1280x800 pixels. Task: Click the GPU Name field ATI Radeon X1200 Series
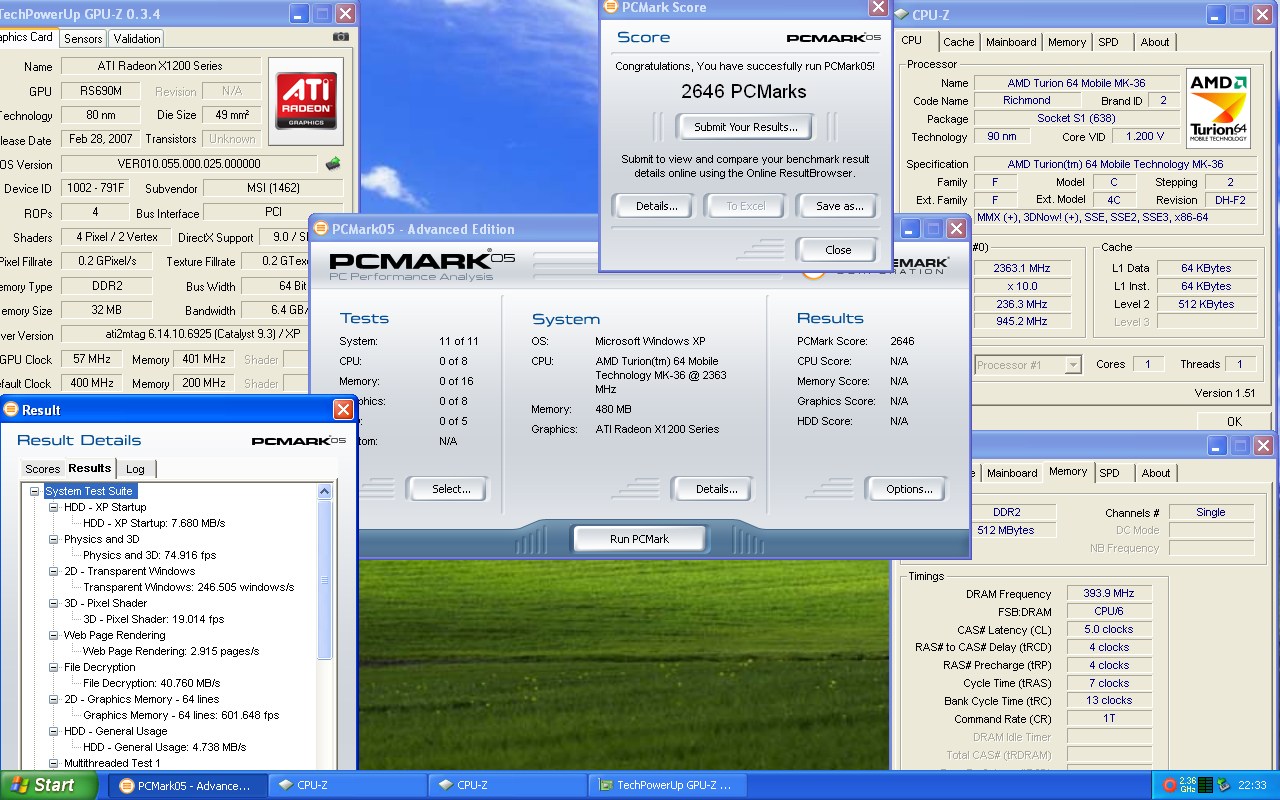(161, 66)
